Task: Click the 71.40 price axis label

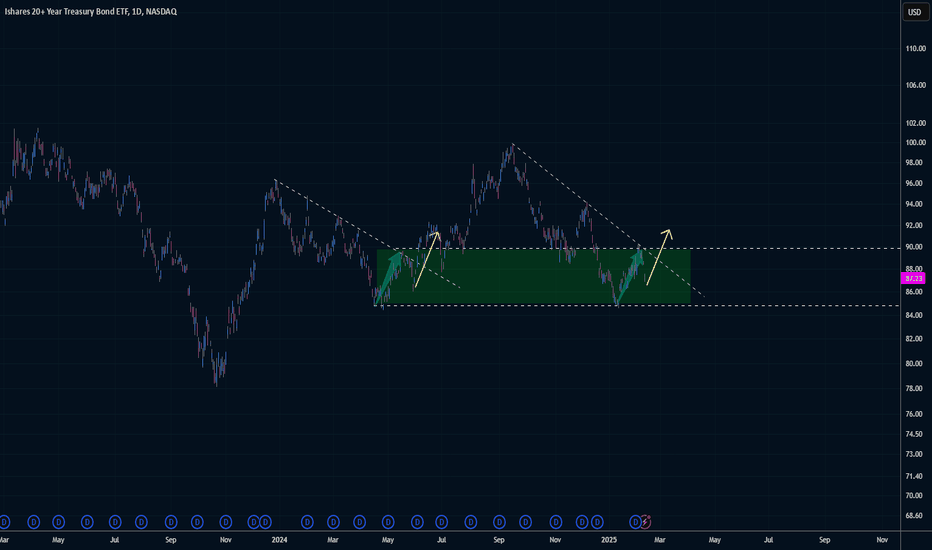Action: click(915, 476)
